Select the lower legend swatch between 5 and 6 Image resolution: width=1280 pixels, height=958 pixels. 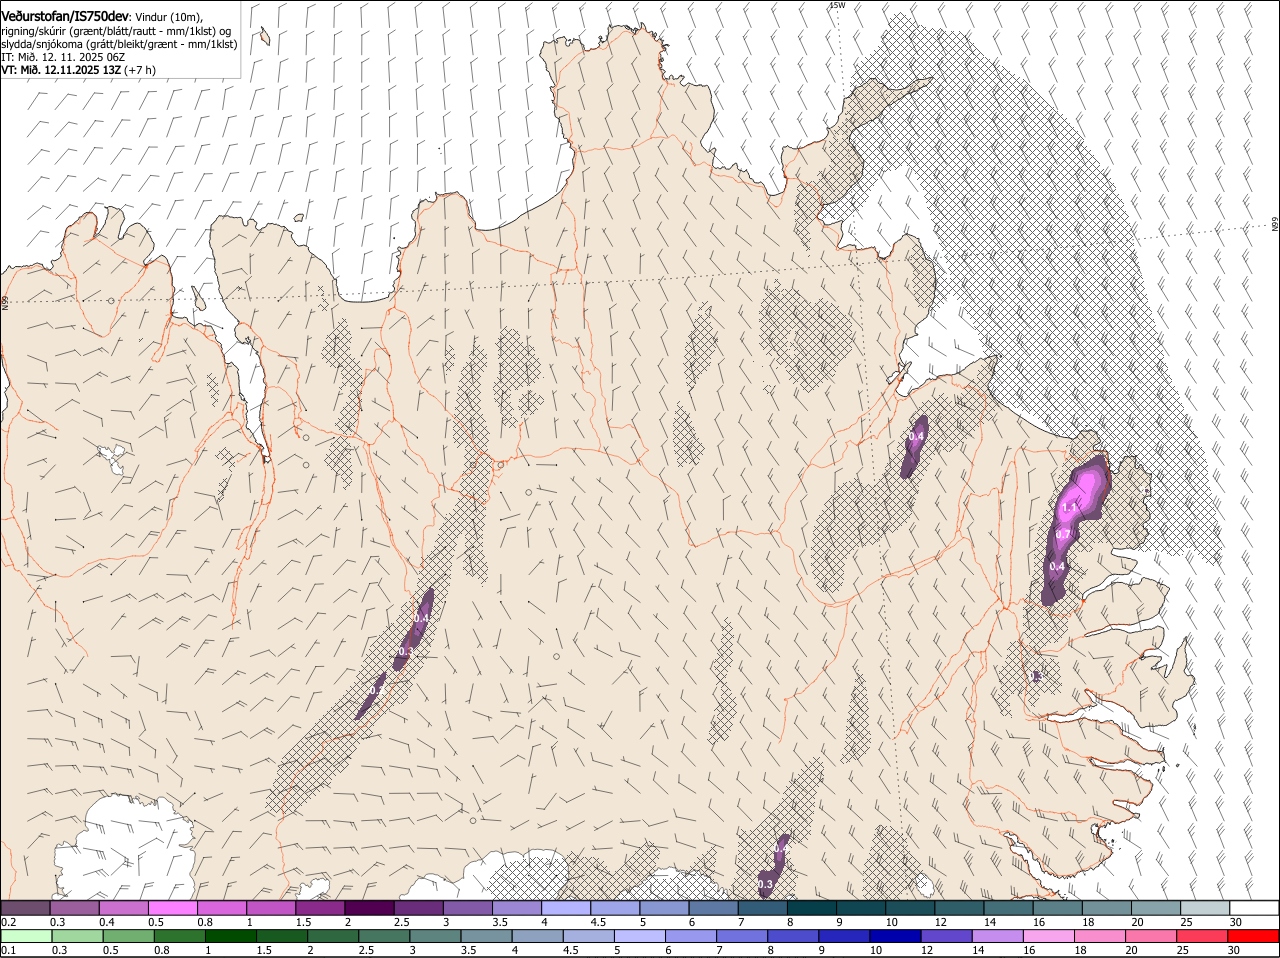[640, 936]
